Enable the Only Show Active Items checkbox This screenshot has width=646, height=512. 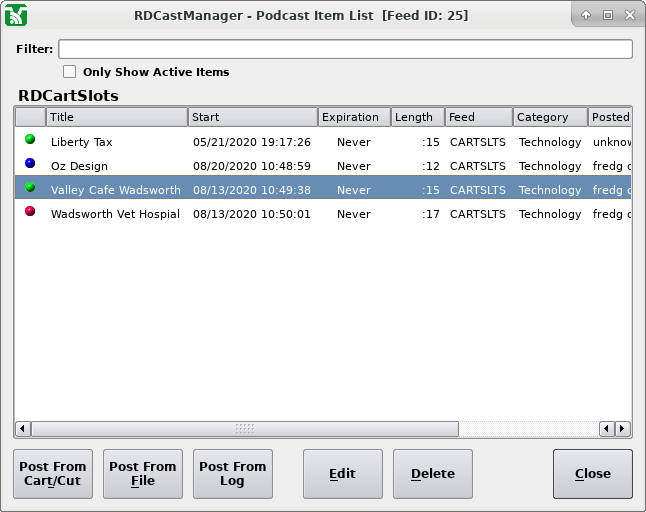(x=69, y=72)
